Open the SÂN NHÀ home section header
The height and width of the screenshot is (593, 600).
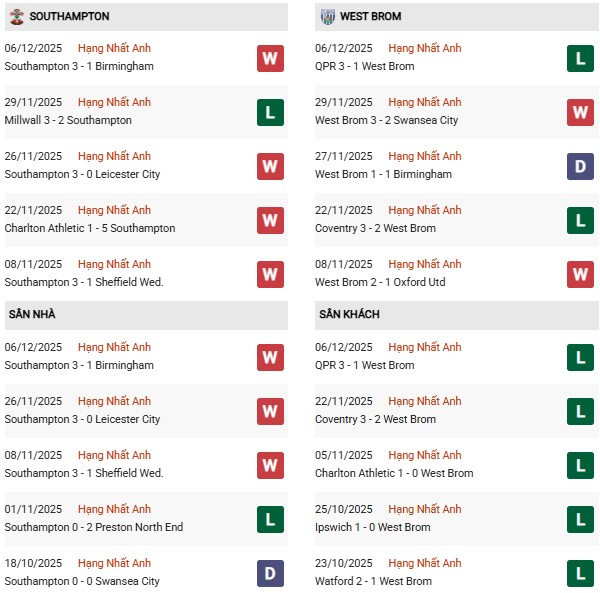coord(32,315)
